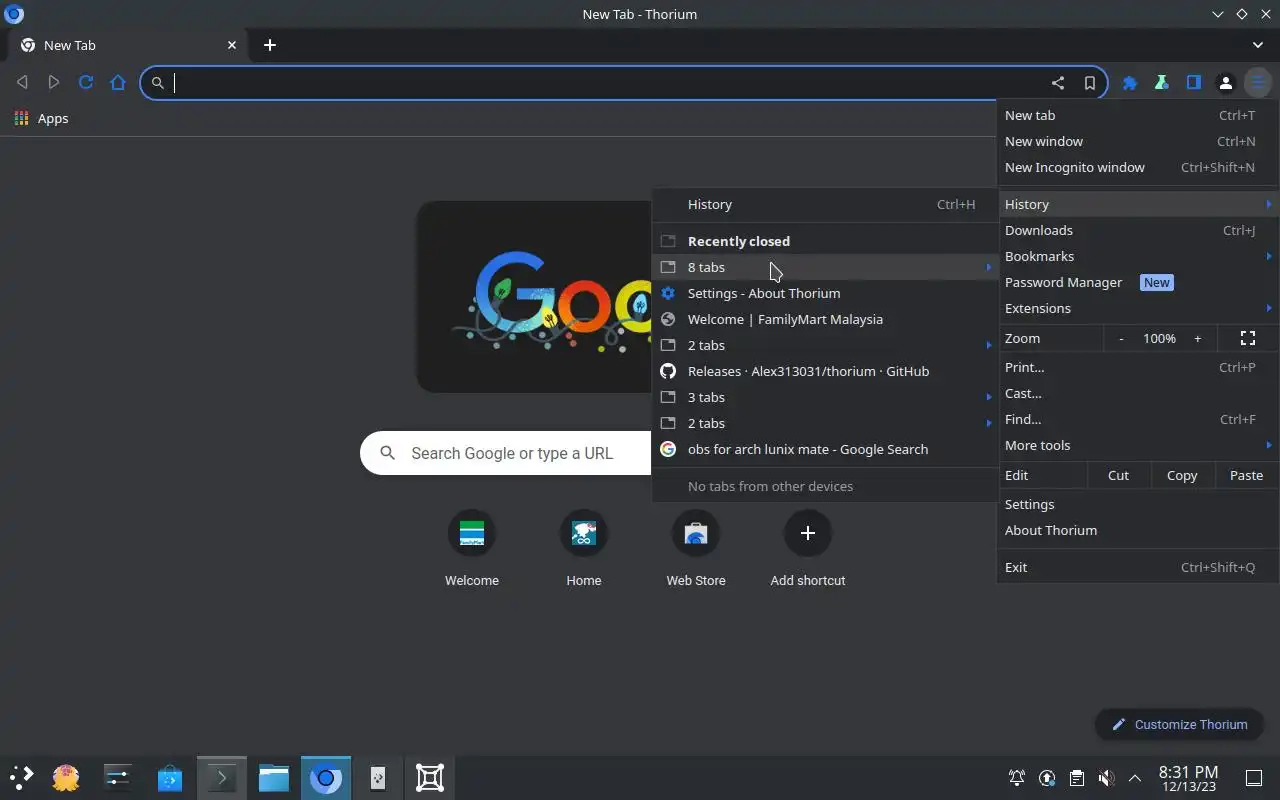Expand the Extensions submenu

click(1138, 308)
